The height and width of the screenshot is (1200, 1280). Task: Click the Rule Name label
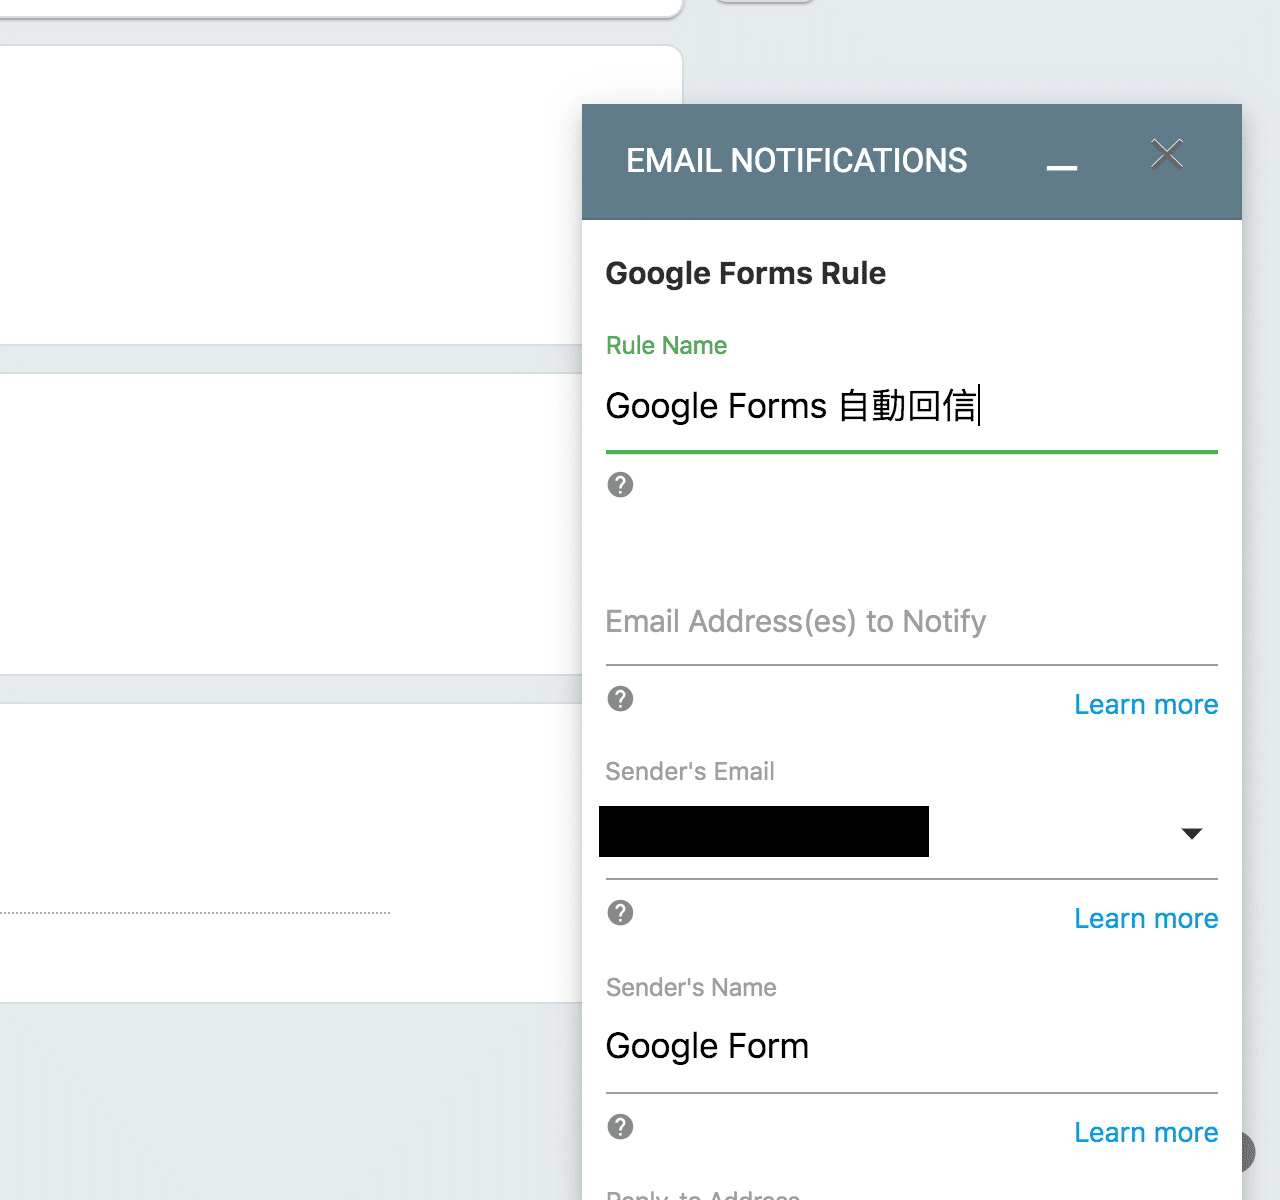pyautogui.click(x=666, y=346)
